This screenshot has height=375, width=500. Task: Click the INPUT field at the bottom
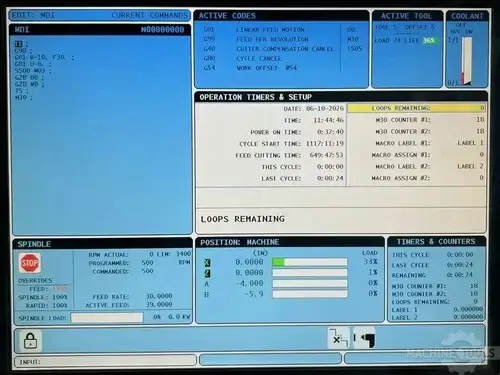point(105,361)
